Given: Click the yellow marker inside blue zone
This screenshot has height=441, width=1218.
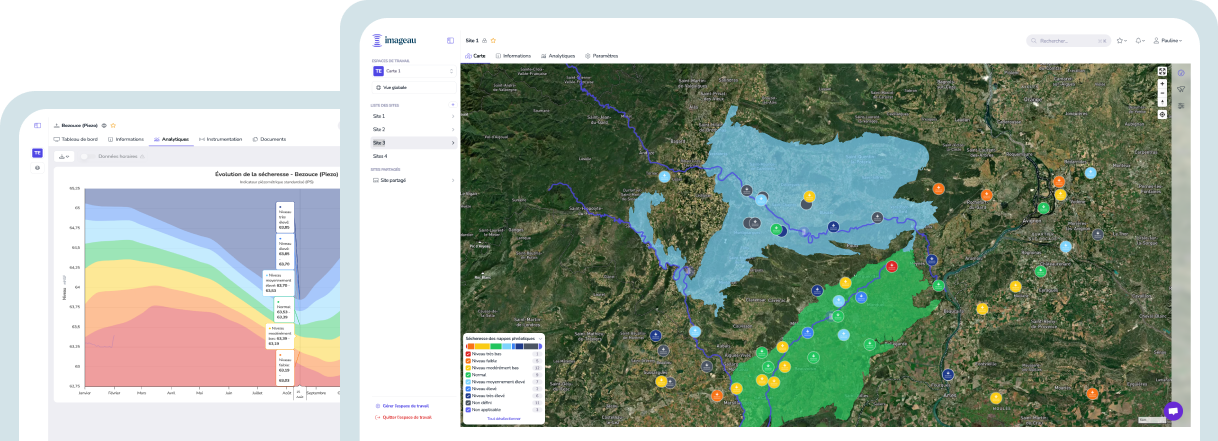Looking at the screenshot, I should coord(810,196).
